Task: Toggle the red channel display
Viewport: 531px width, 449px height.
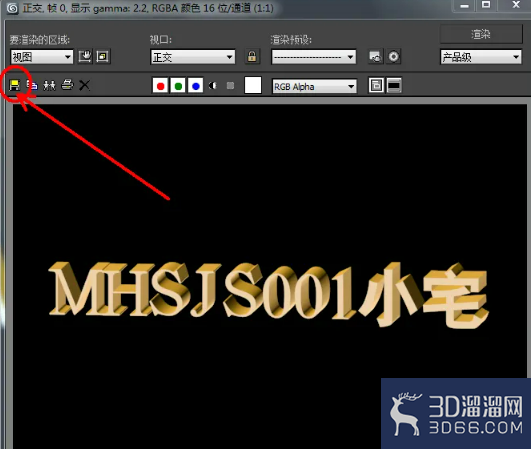Action: point(160,86)
